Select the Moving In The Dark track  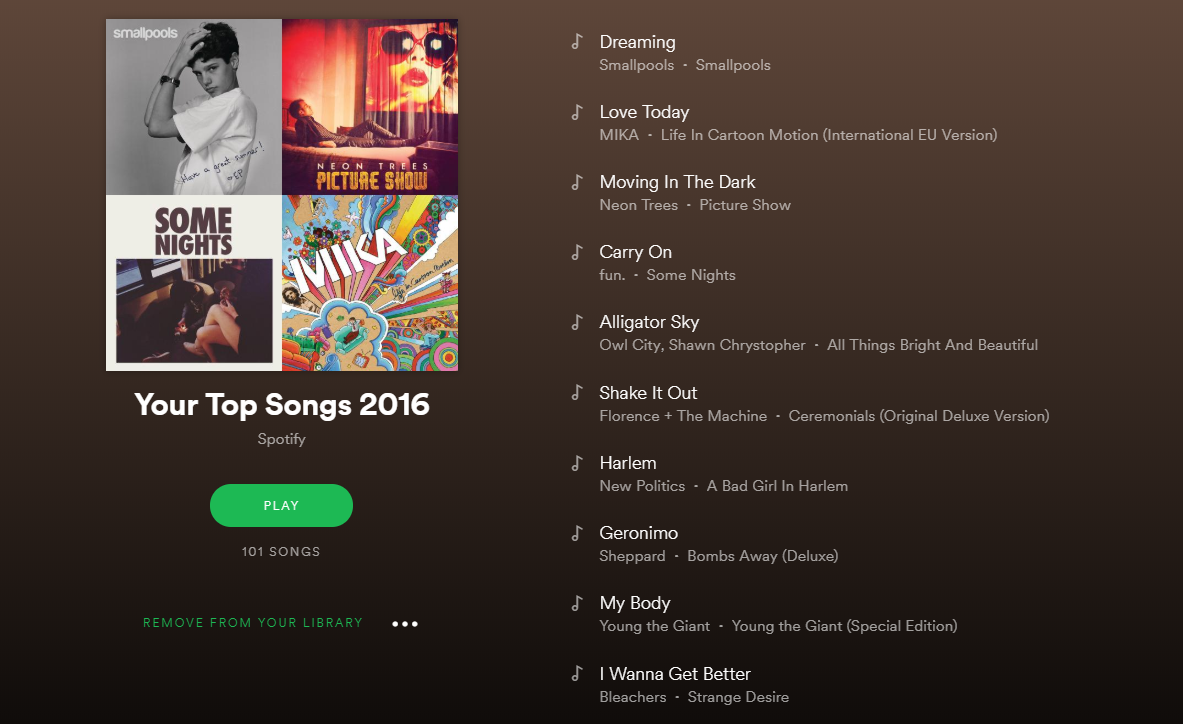click(x=678, y=182)
